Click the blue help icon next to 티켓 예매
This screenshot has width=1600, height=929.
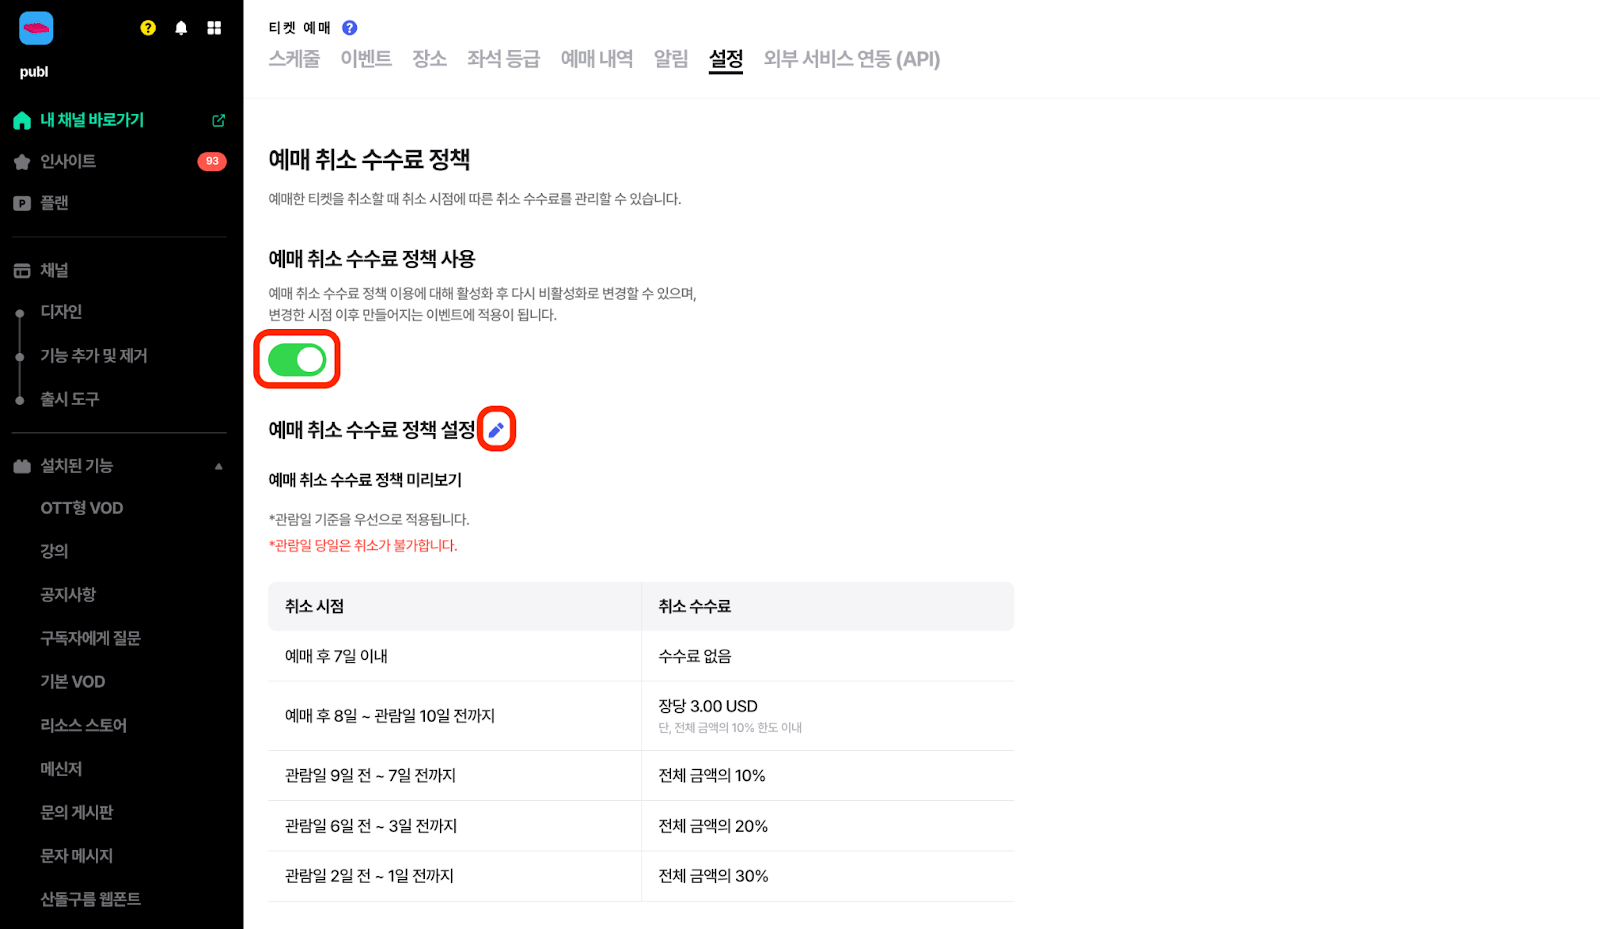pyautogui.click(x=349, y=28)
